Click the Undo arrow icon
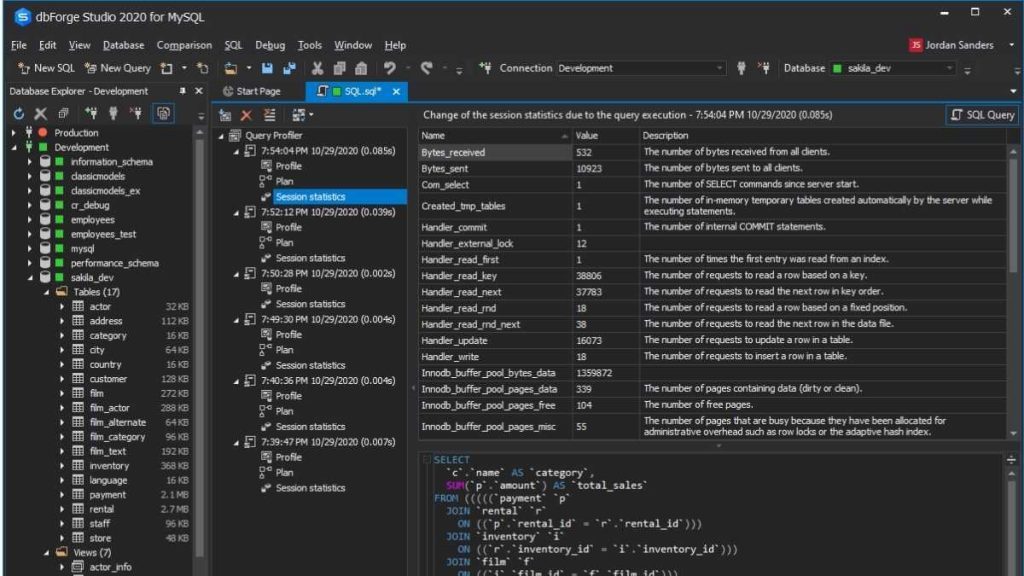Viewport: 1024px width, 576px height. click(x=390, y=68)
